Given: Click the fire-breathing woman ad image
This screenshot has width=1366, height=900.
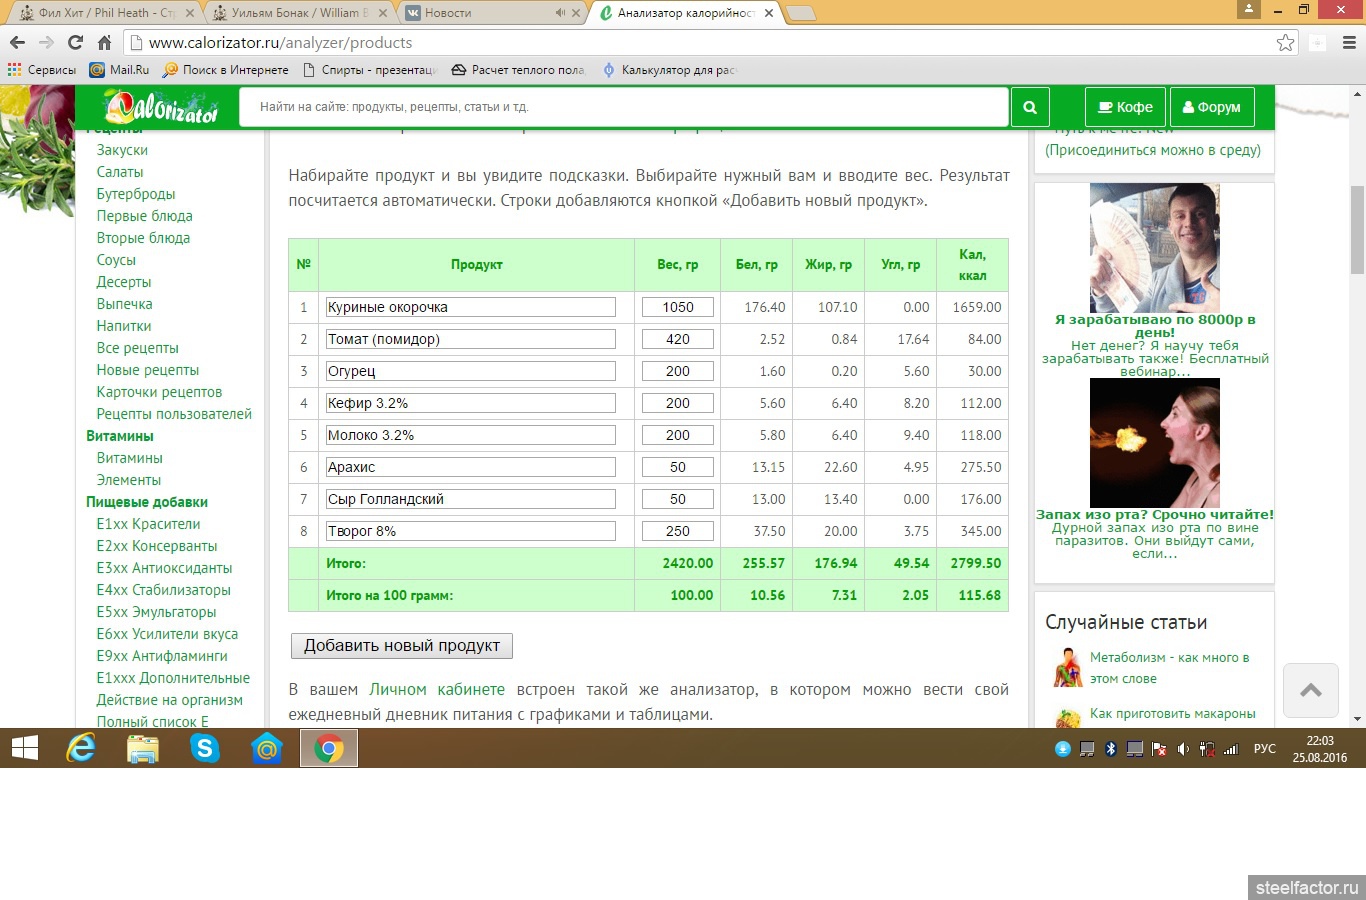Looking at the screenshot, I should point(1154,443).
